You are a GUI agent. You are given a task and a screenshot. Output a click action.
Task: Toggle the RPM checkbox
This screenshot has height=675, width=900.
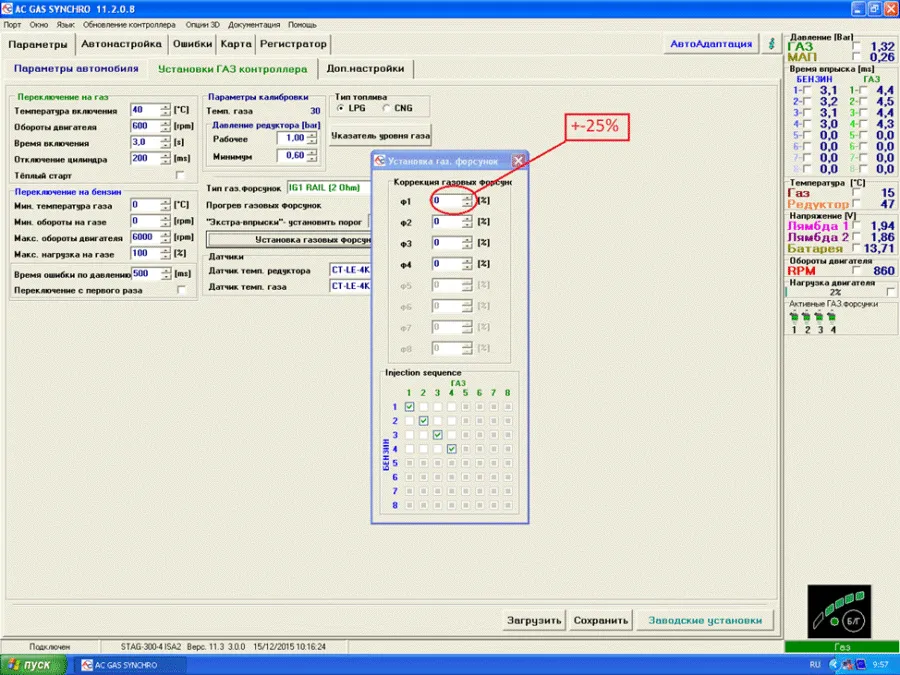pyautogui.click(x=856, y=270)
